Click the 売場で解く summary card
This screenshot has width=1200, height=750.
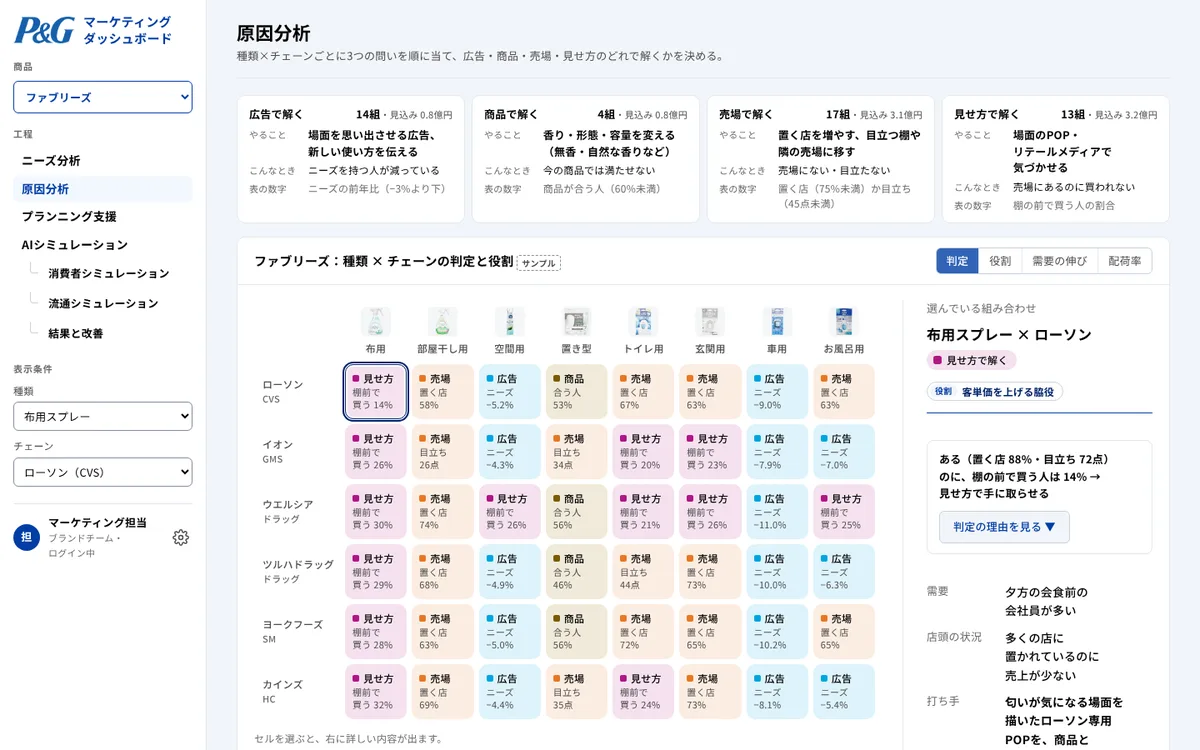(821, 159)
